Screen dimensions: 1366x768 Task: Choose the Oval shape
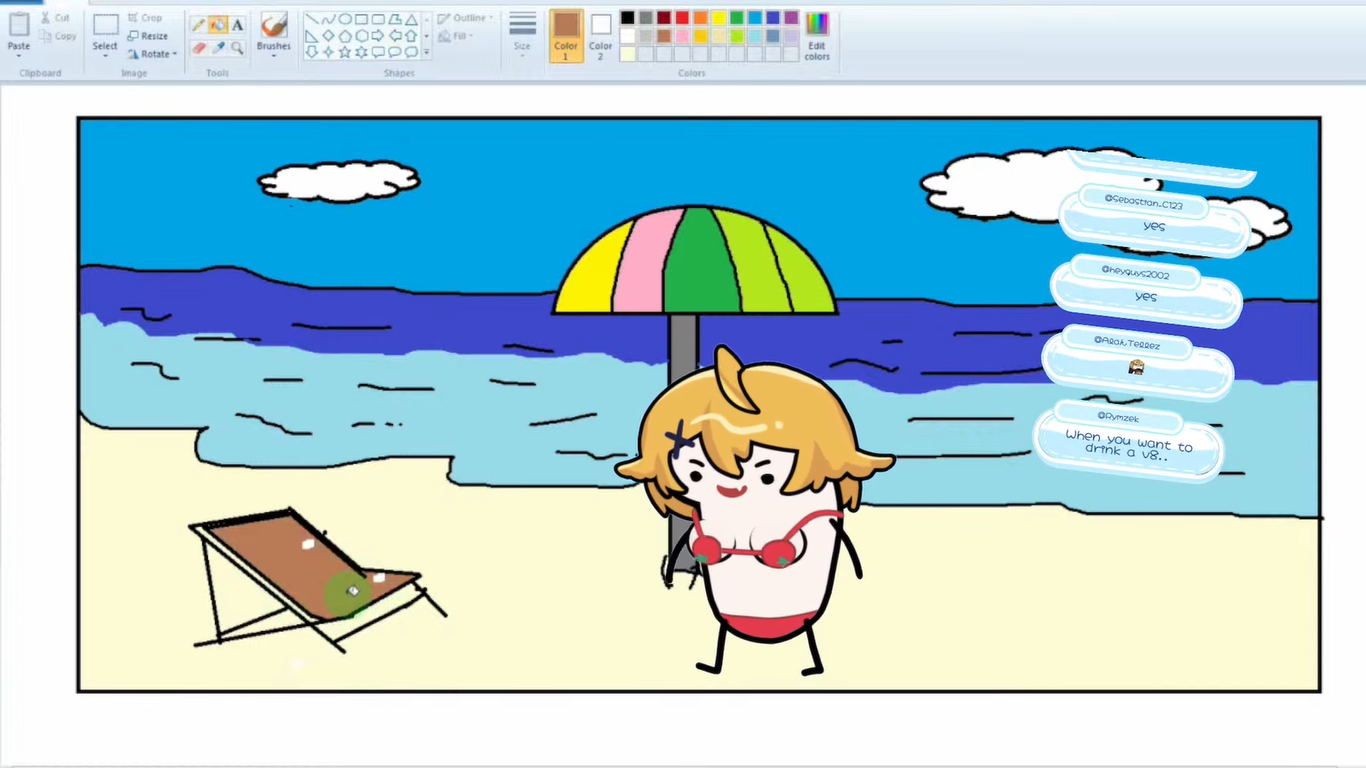[x=345, y=19]
